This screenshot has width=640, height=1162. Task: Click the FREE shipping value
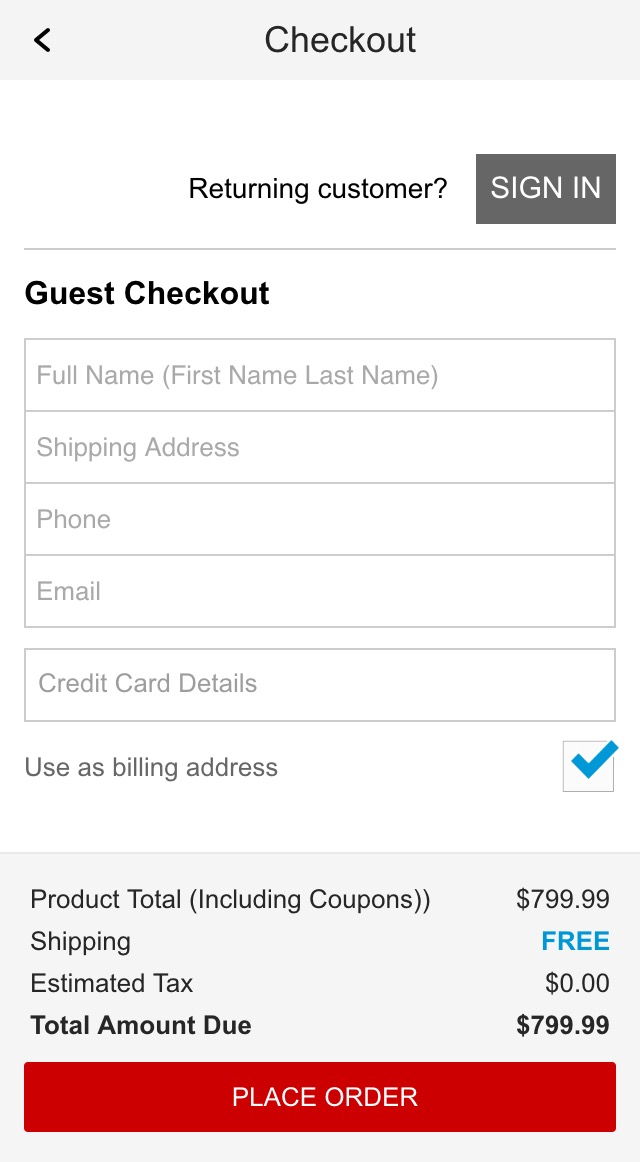[x=577, y=941]
